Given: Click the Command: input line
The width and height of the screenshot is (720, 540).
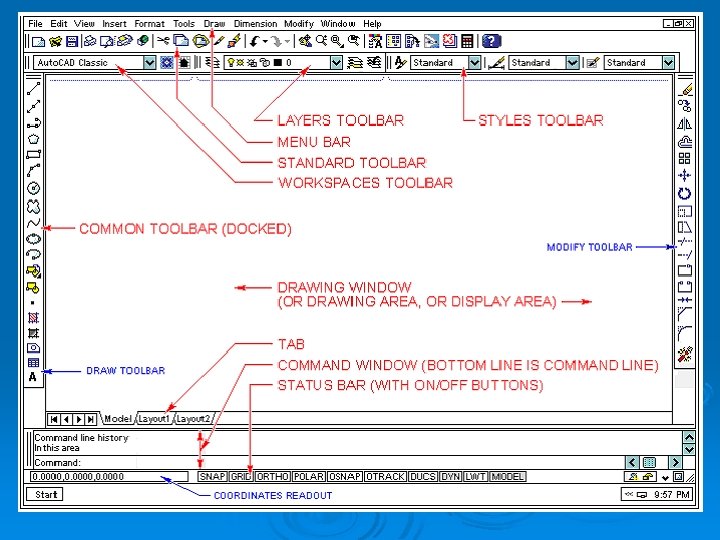Looking at the screenshot, I should point(328,462).
